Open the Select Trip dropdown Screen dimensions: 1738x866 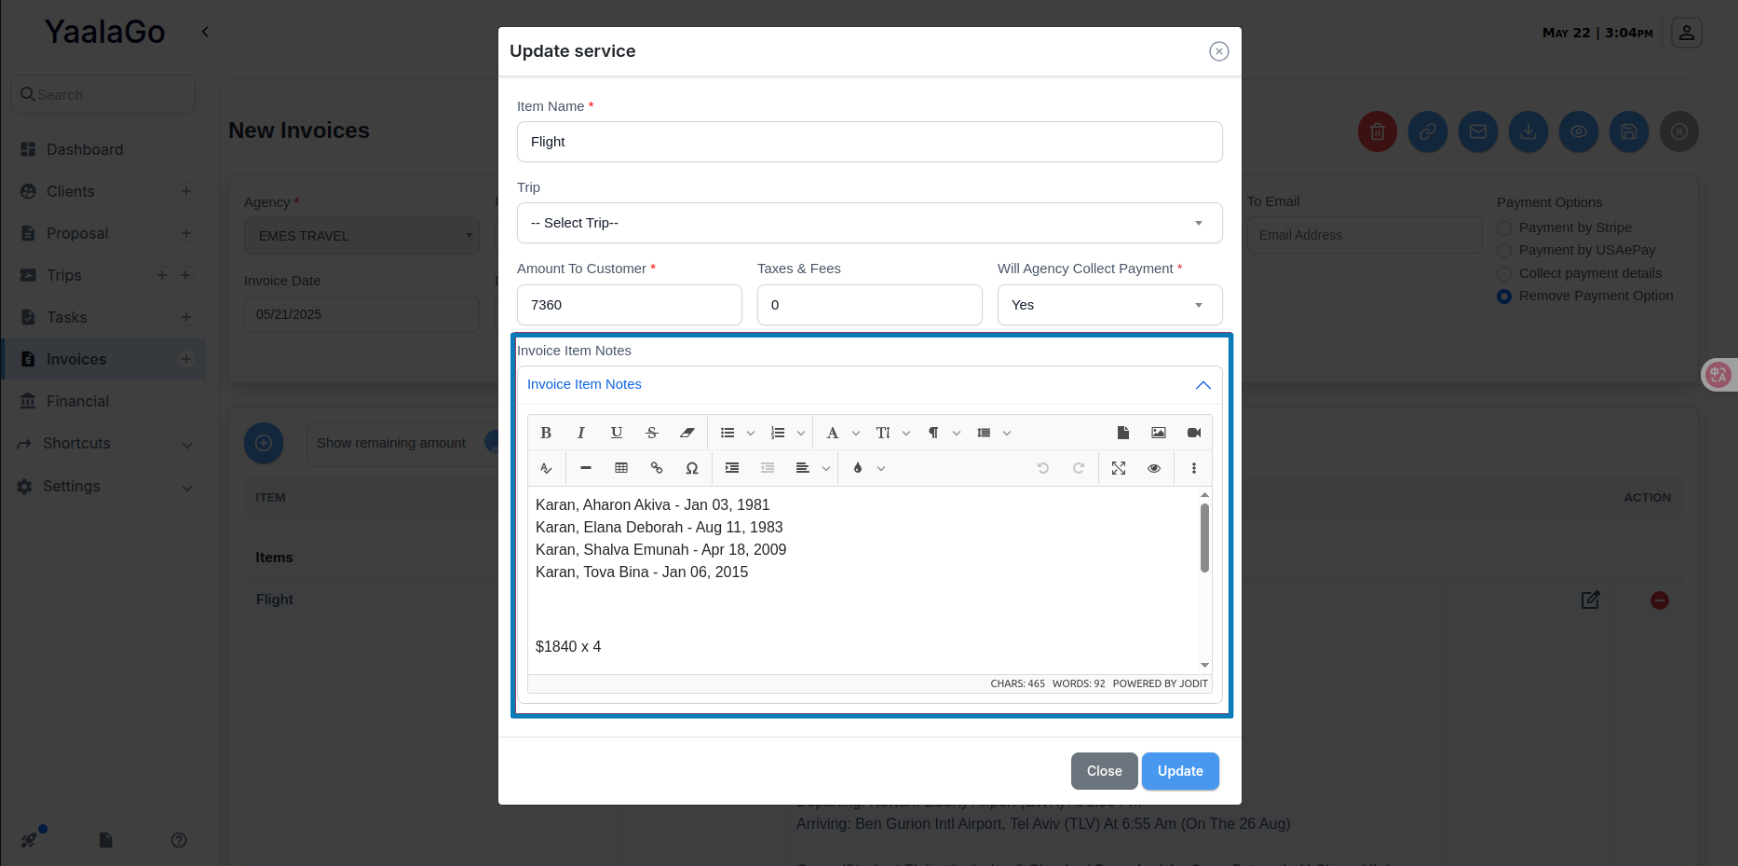[869, 223]
